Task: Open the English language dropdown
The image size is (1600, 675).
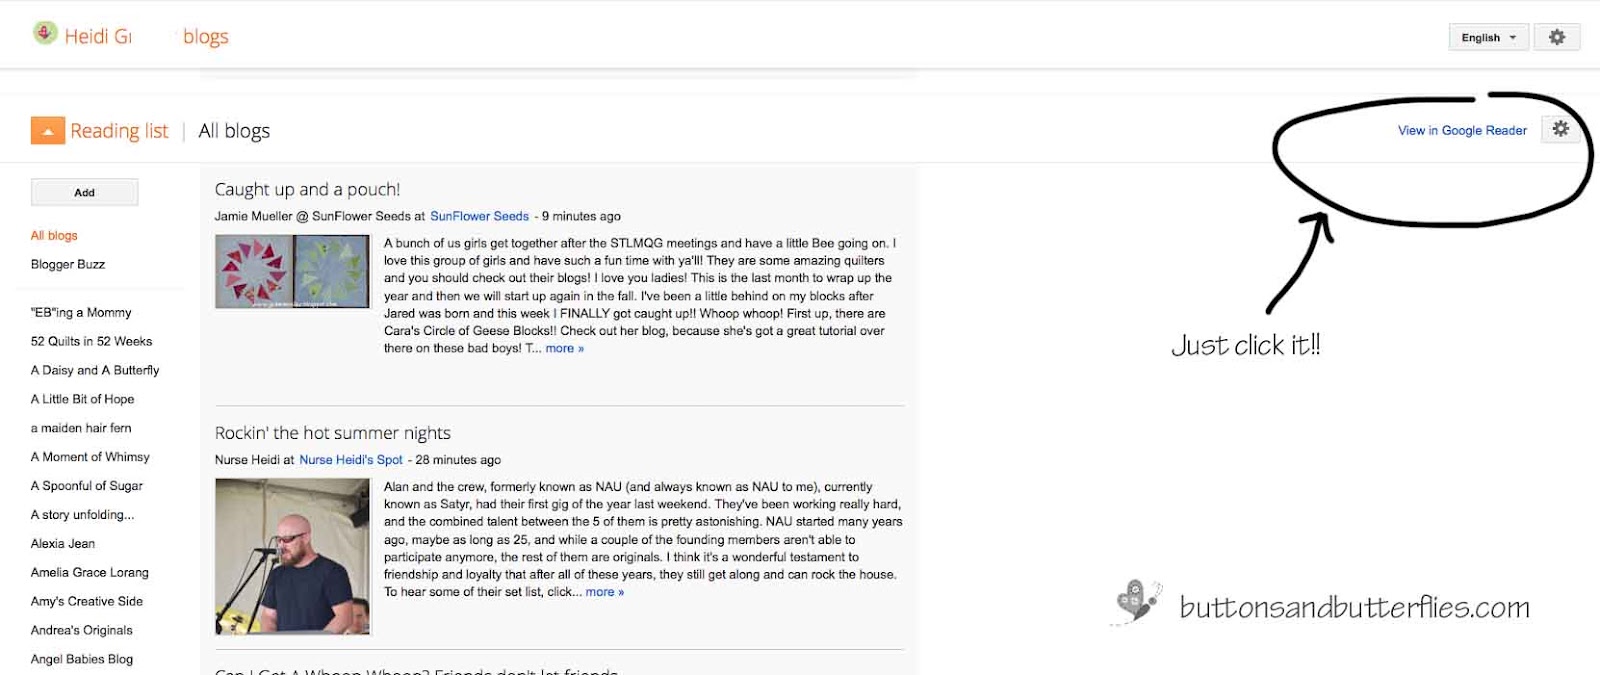Action: click(1486, 37)
